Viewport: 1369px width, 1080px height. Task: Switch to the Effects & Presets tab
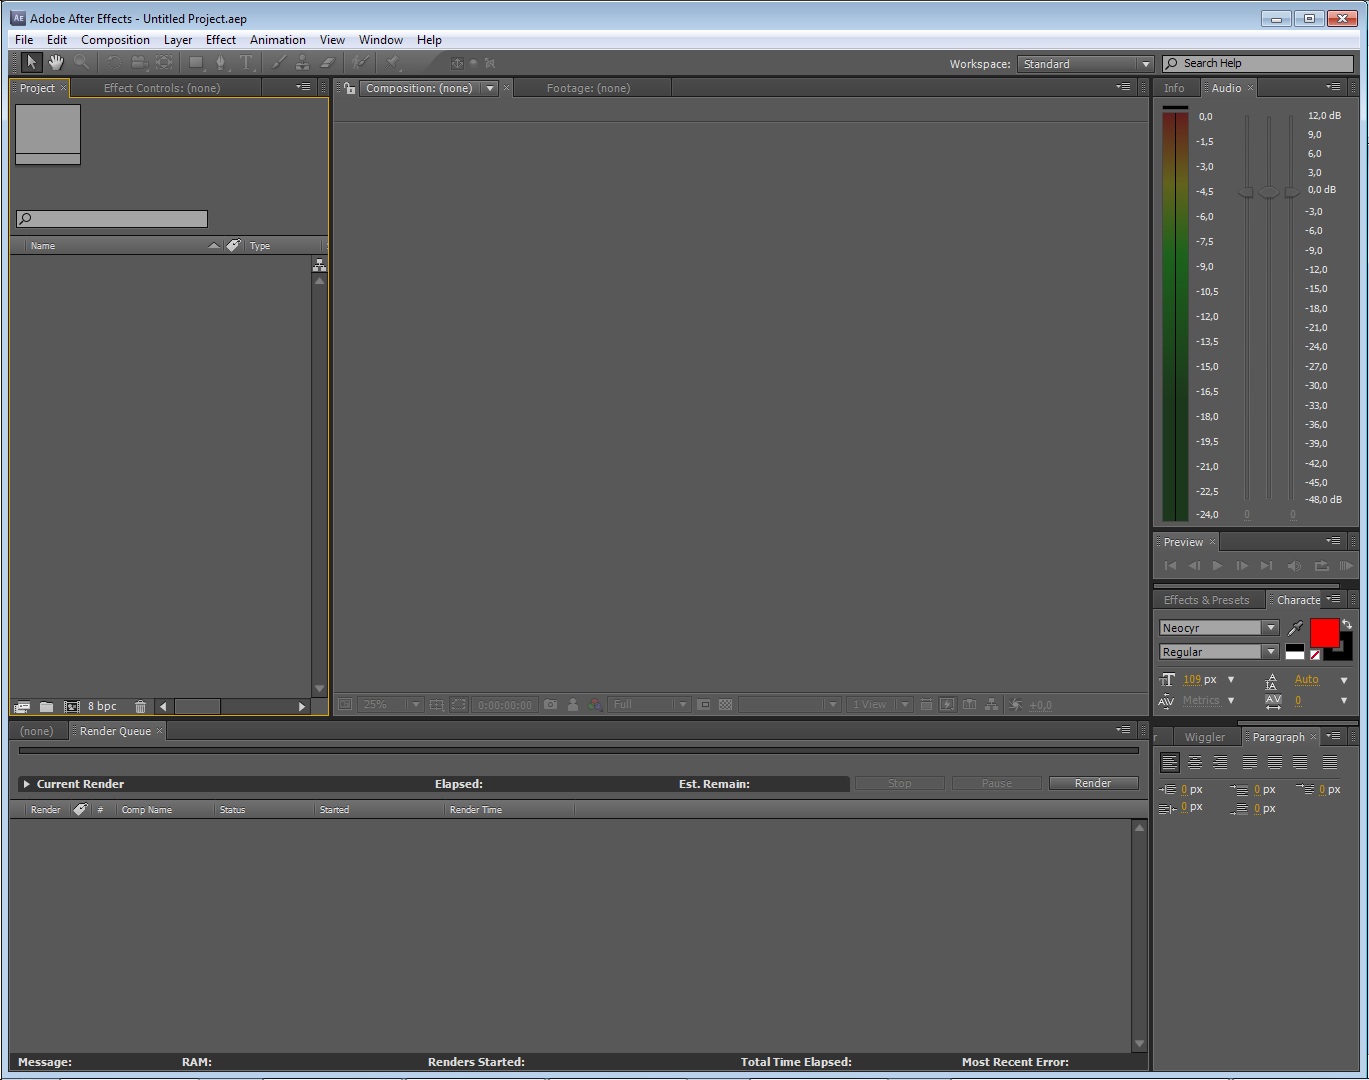pos(1206,600)
